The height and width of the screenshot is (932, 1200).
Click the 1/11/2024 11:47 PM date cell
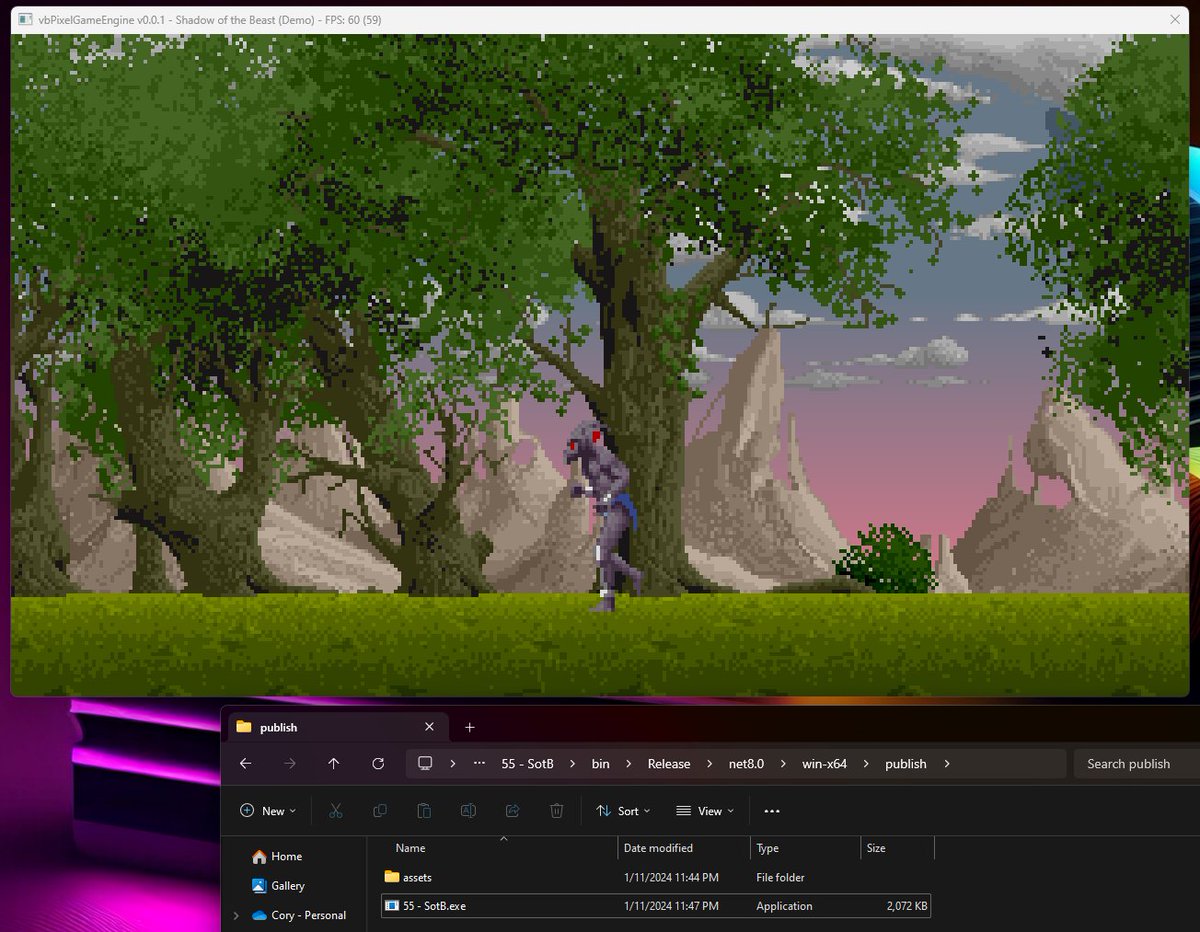click(x=671, y=906)
